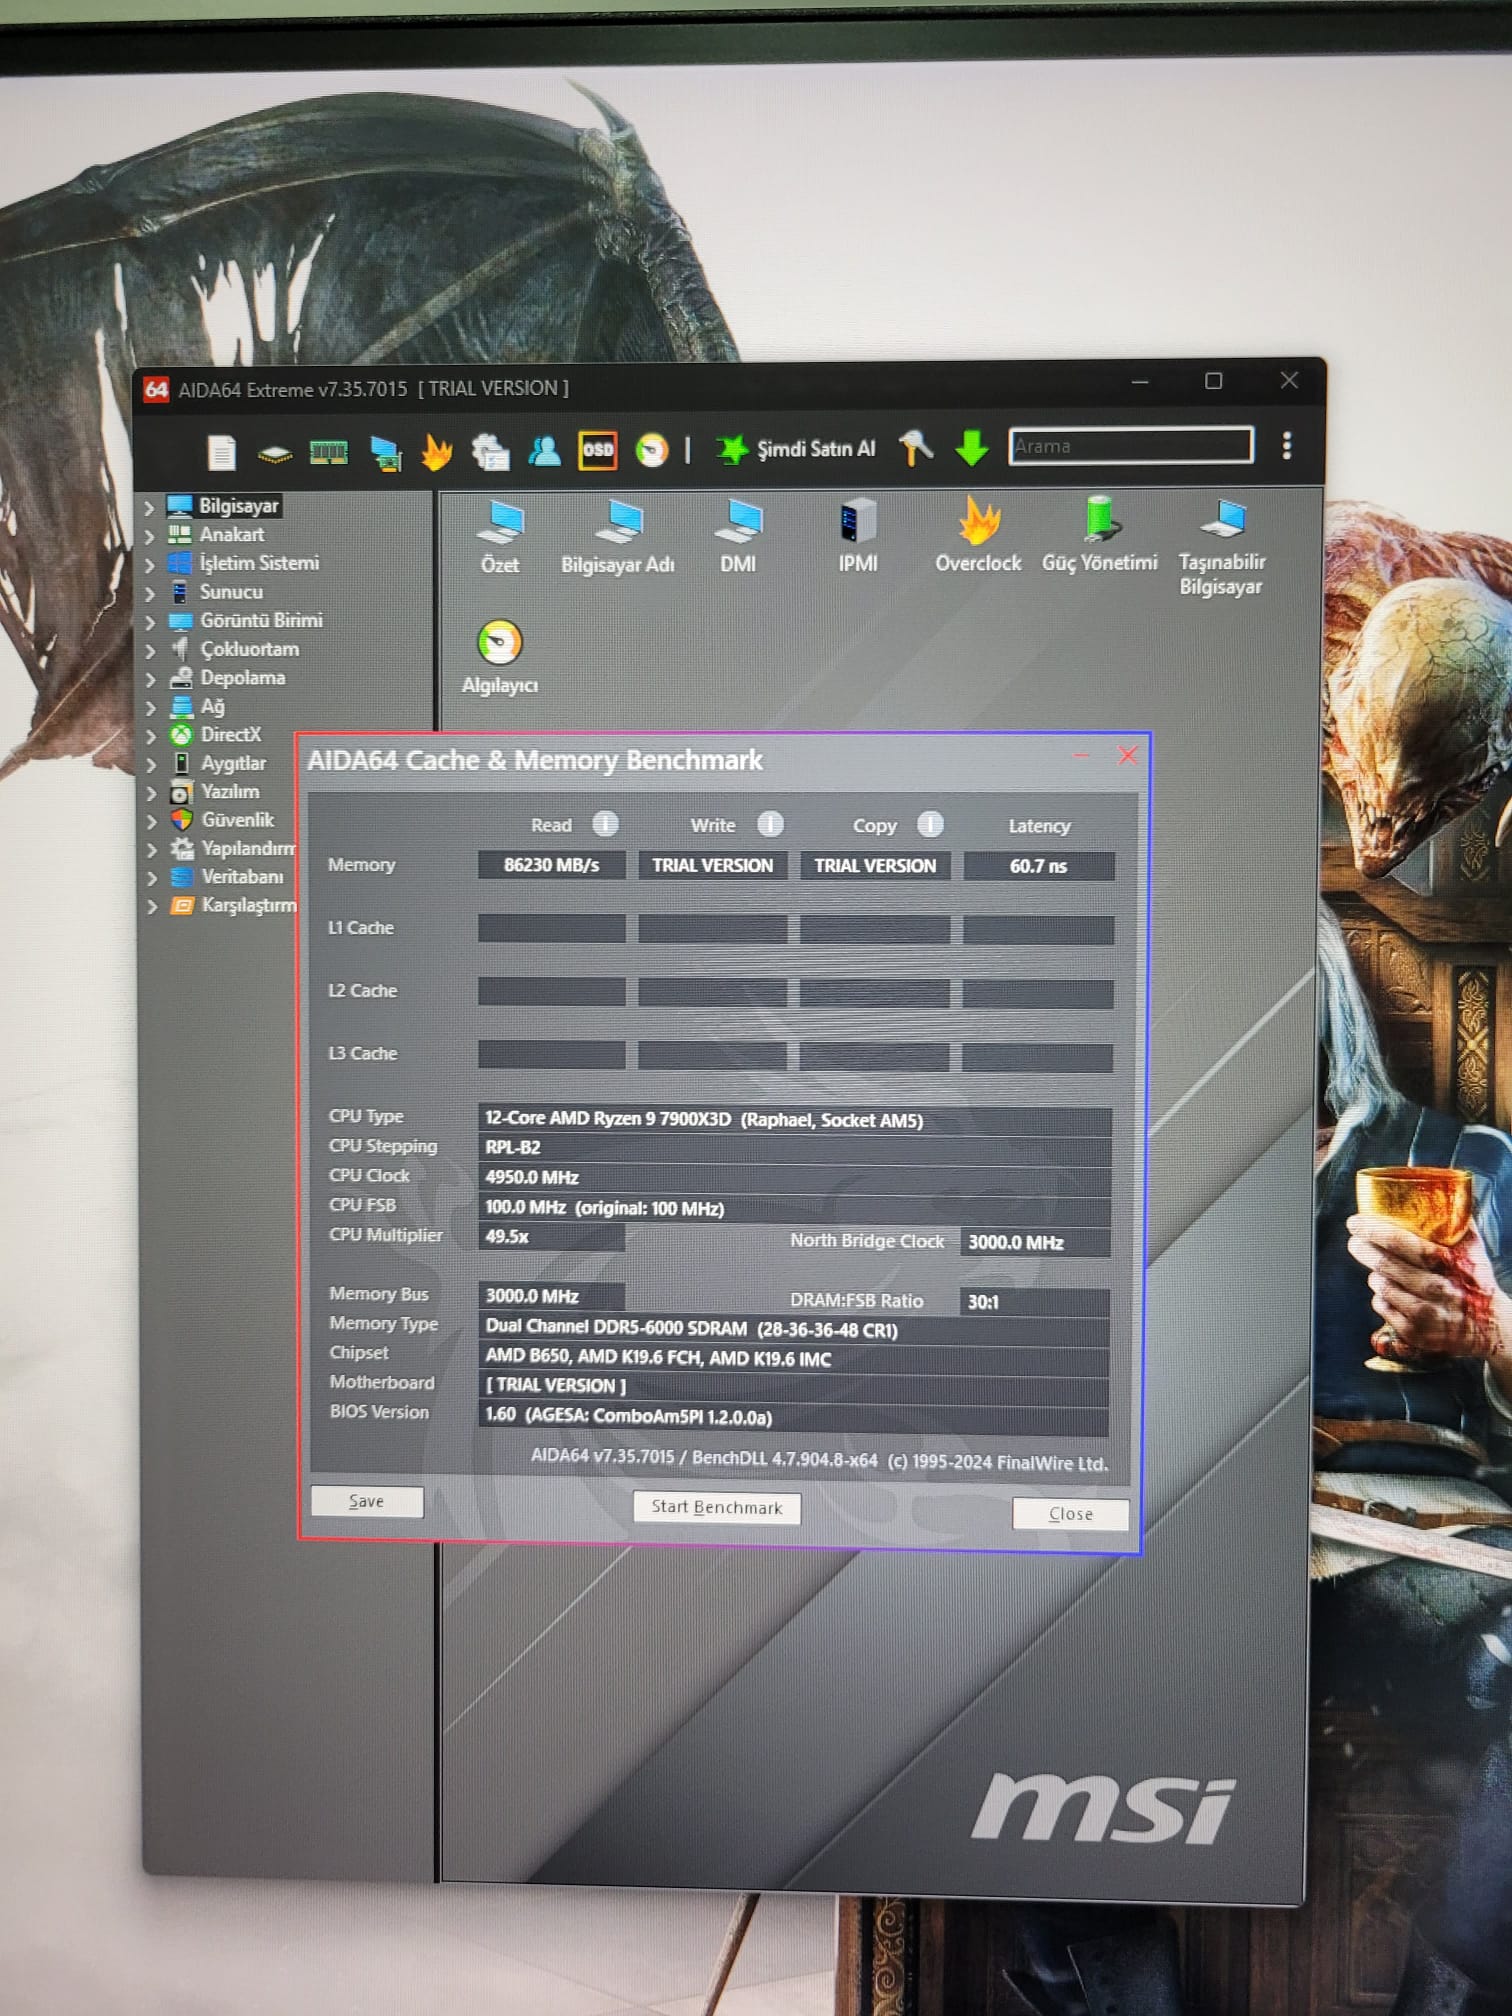Image resolution: width=1512 pixels, height=2016 pixels.
Task: Click the CPU Multiplier value 49.5x
Action: point(551,1237)
